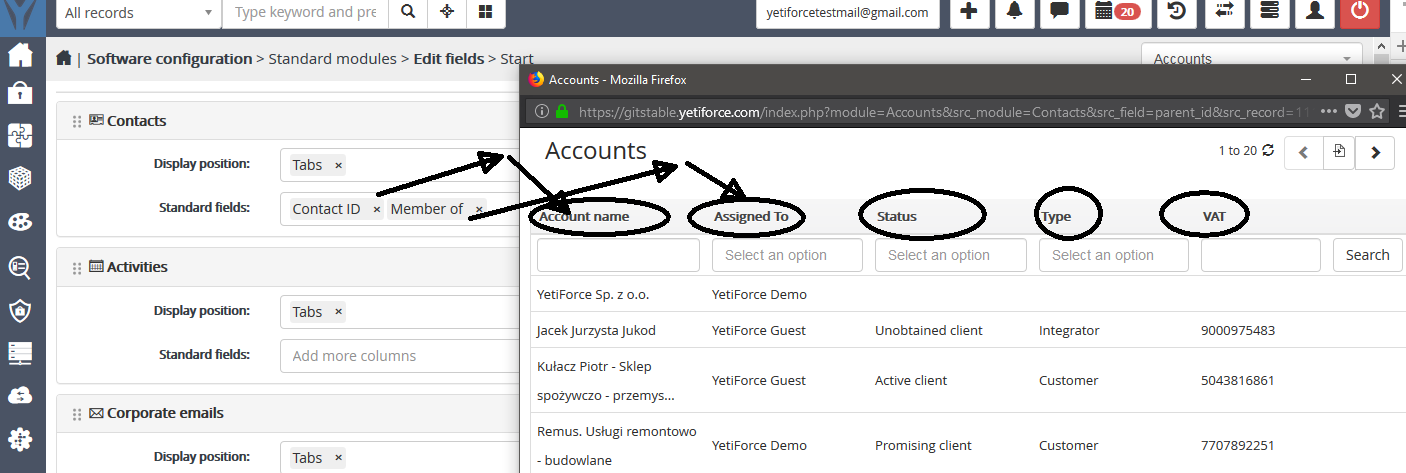Click the plus quick-create icon
The width and height of the screenshot is (1406, 473).
pyautogui.click(x=968, y=12)
